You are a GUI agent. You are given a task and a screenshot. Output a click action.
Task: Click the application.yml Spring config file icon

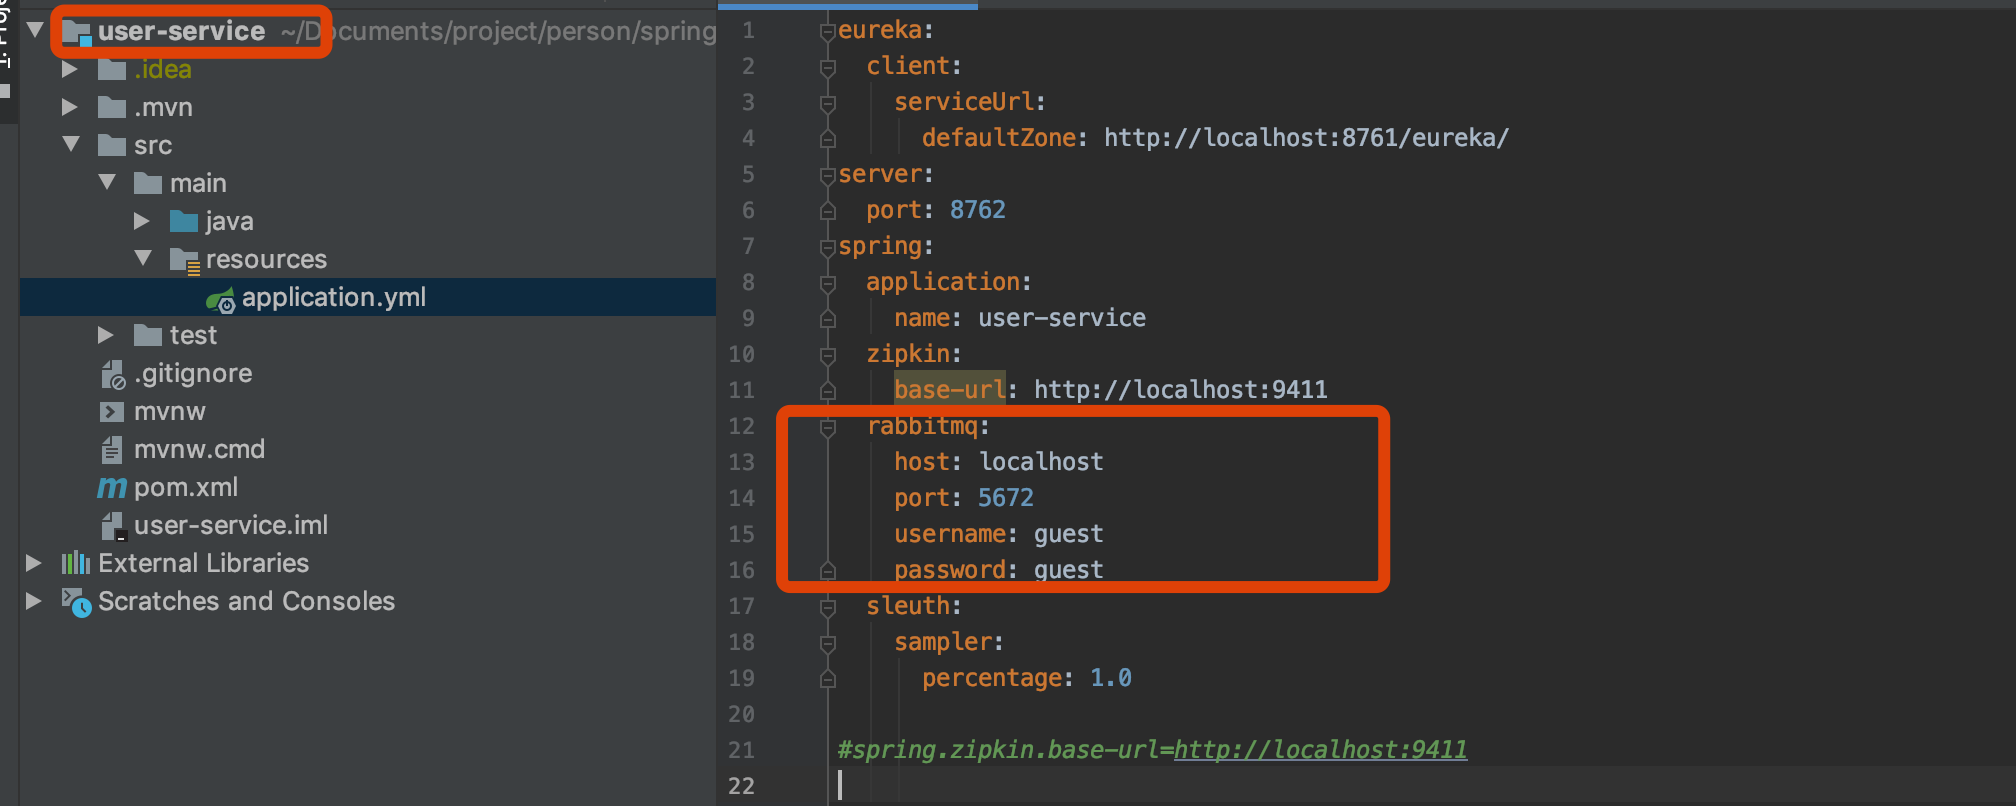220,299
